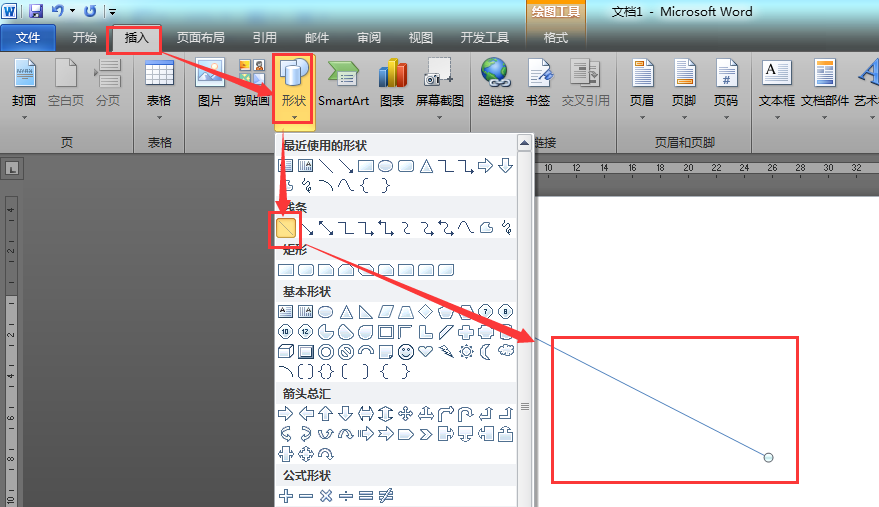Choose the donut ring shape
Screen dimensions: 879x507
click(326, 352)
